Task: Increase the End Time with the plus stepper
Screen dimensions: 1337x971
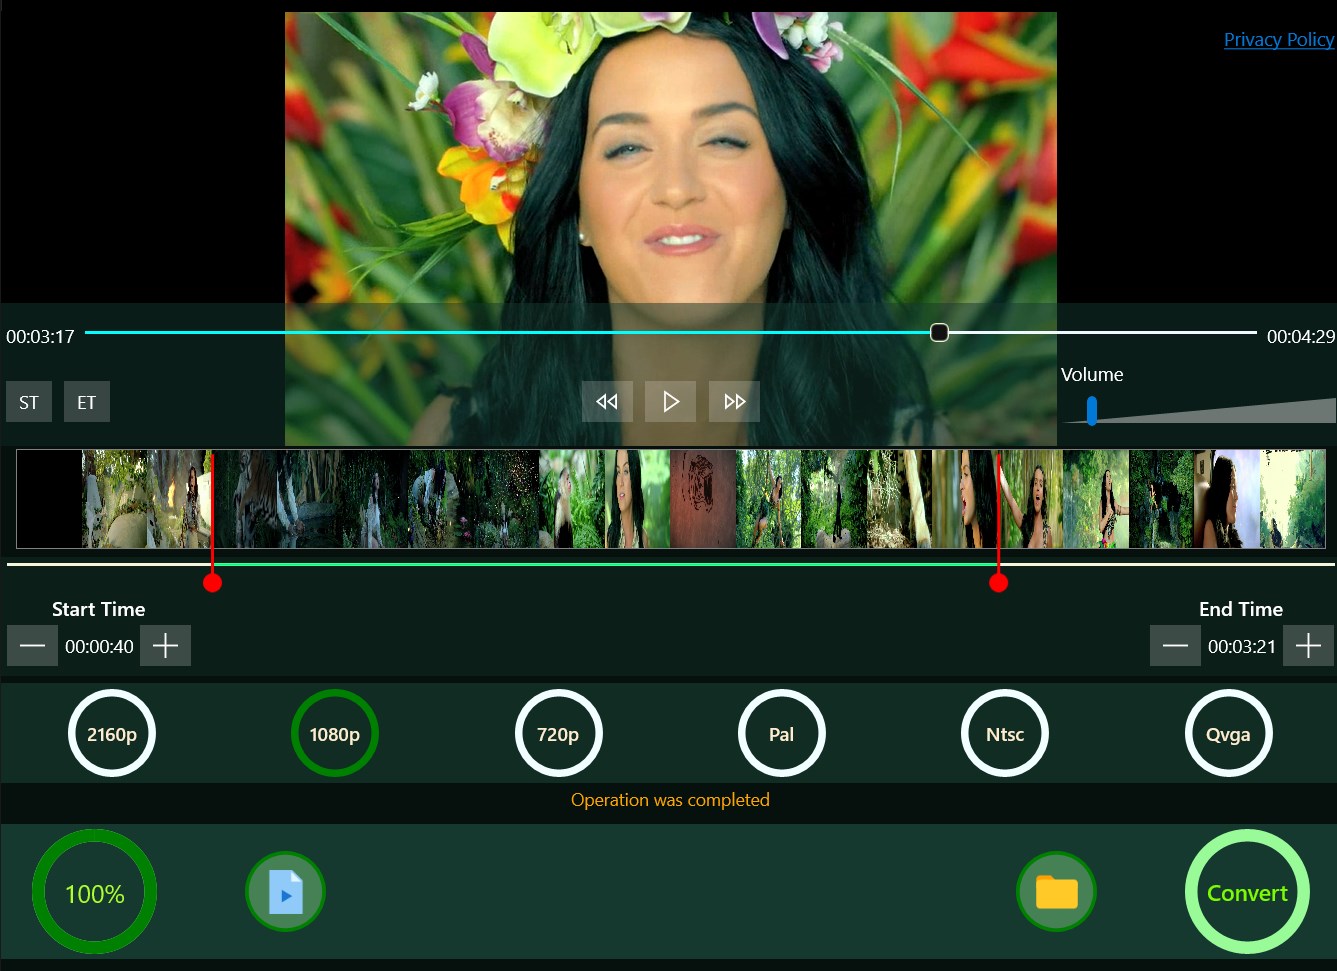Action: (1308, 645)
